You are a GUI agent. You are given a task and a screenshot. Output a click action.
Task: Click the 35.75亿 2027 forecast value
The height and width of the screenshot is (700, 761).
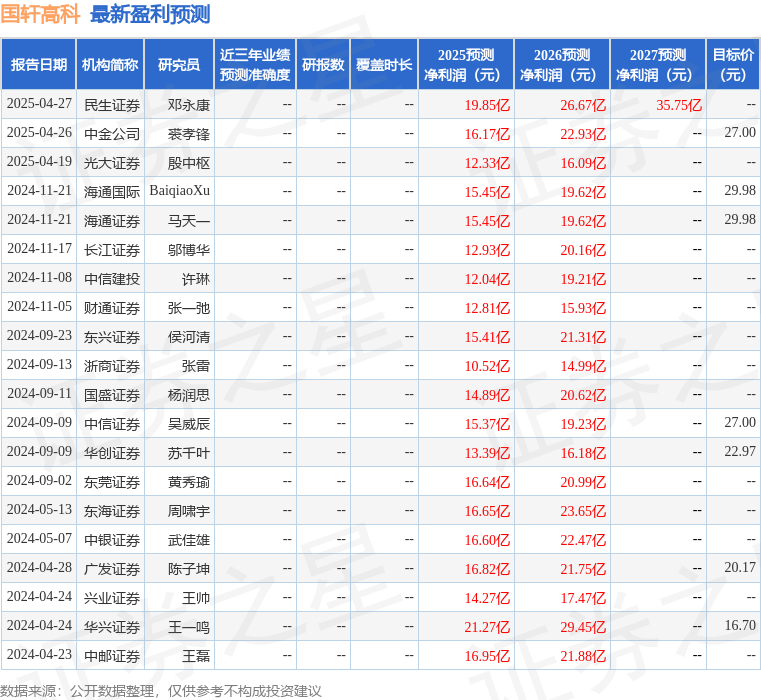[679, 105]
